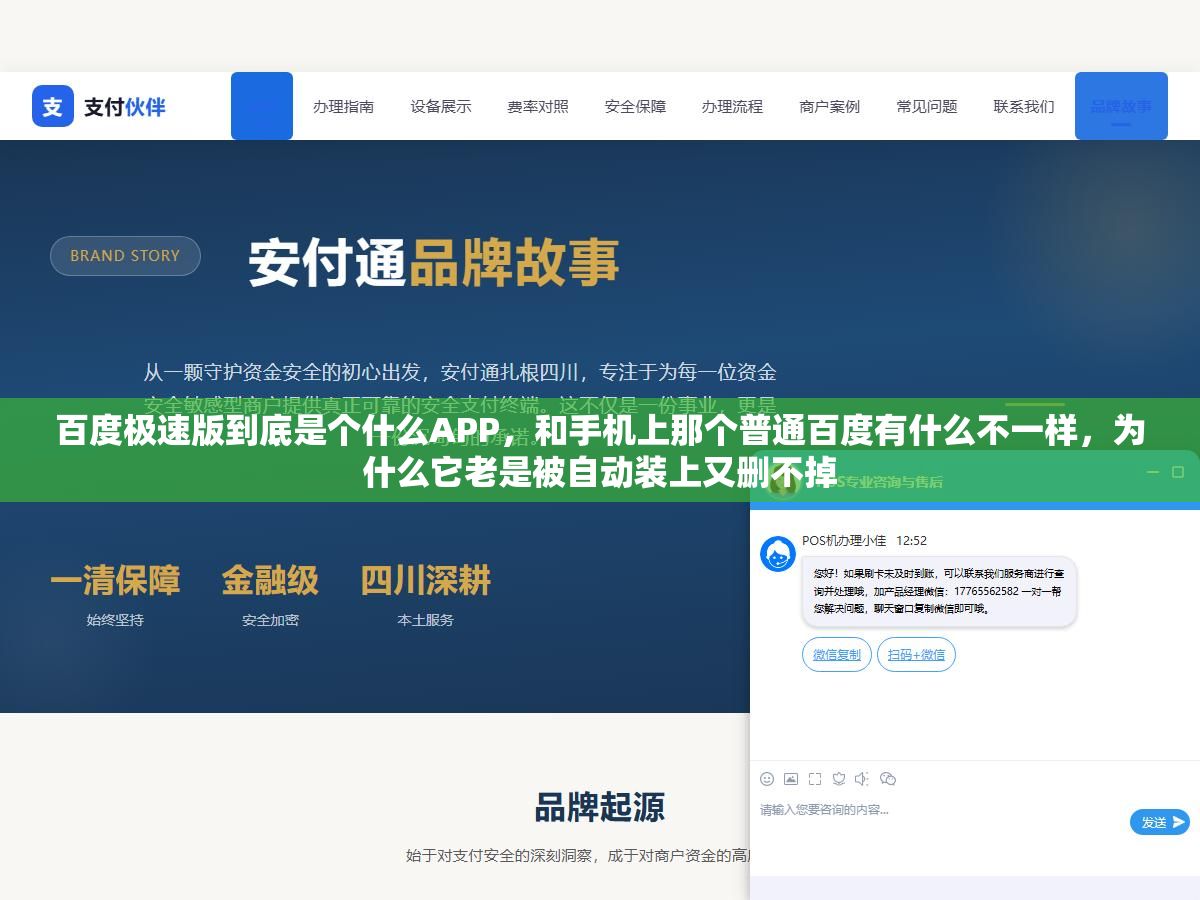
Task: Open the 费率对照 page
Action: 538,106
